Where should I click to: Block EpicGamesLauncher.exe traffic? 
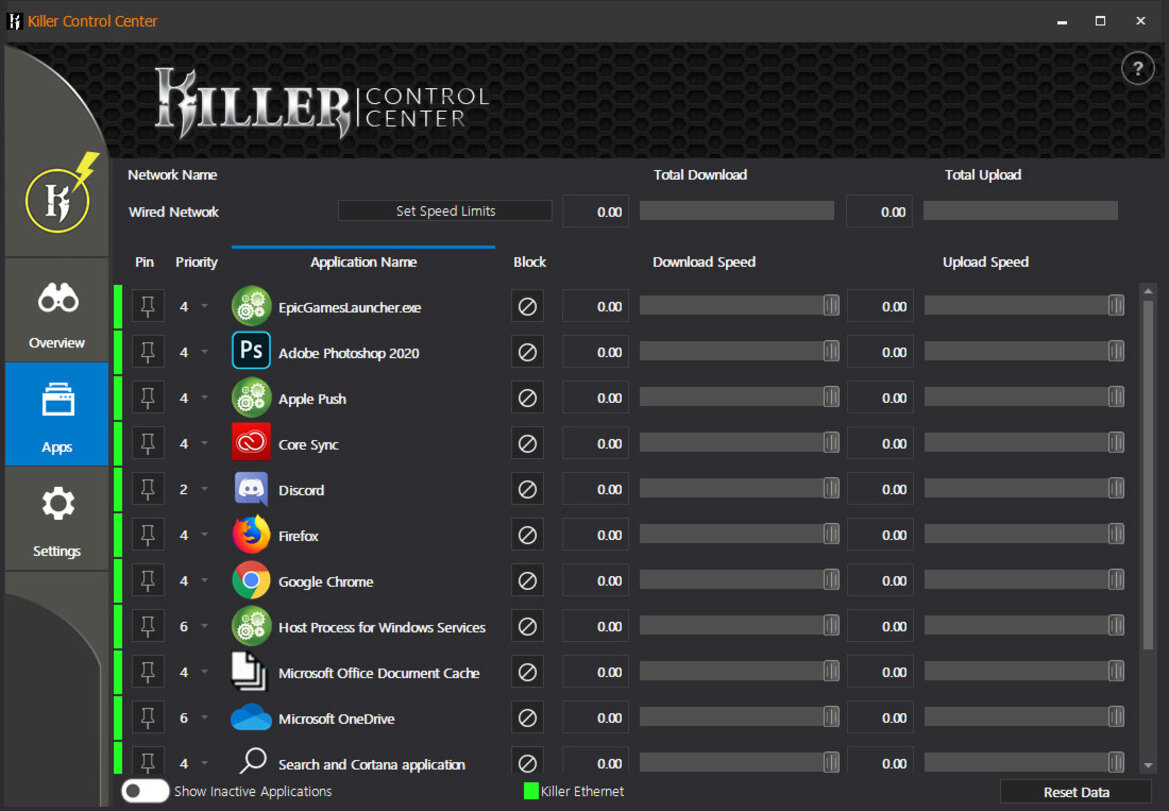click(527, 306)
